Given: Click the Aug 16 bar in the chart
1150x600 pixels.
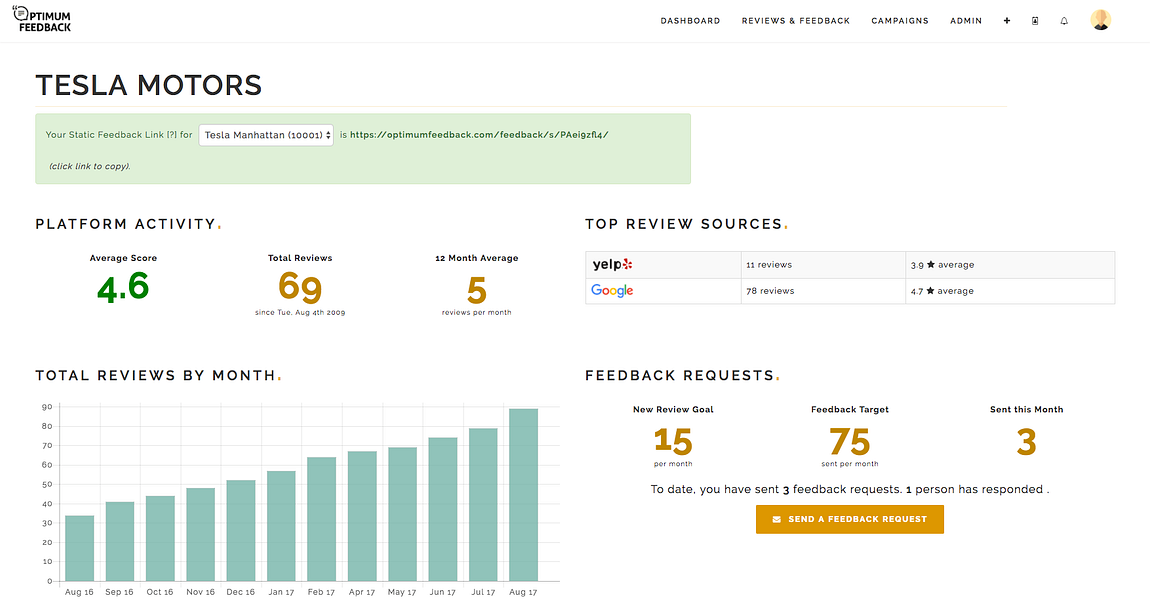Looking at the screenshot, I should click(x=79, y=545).
